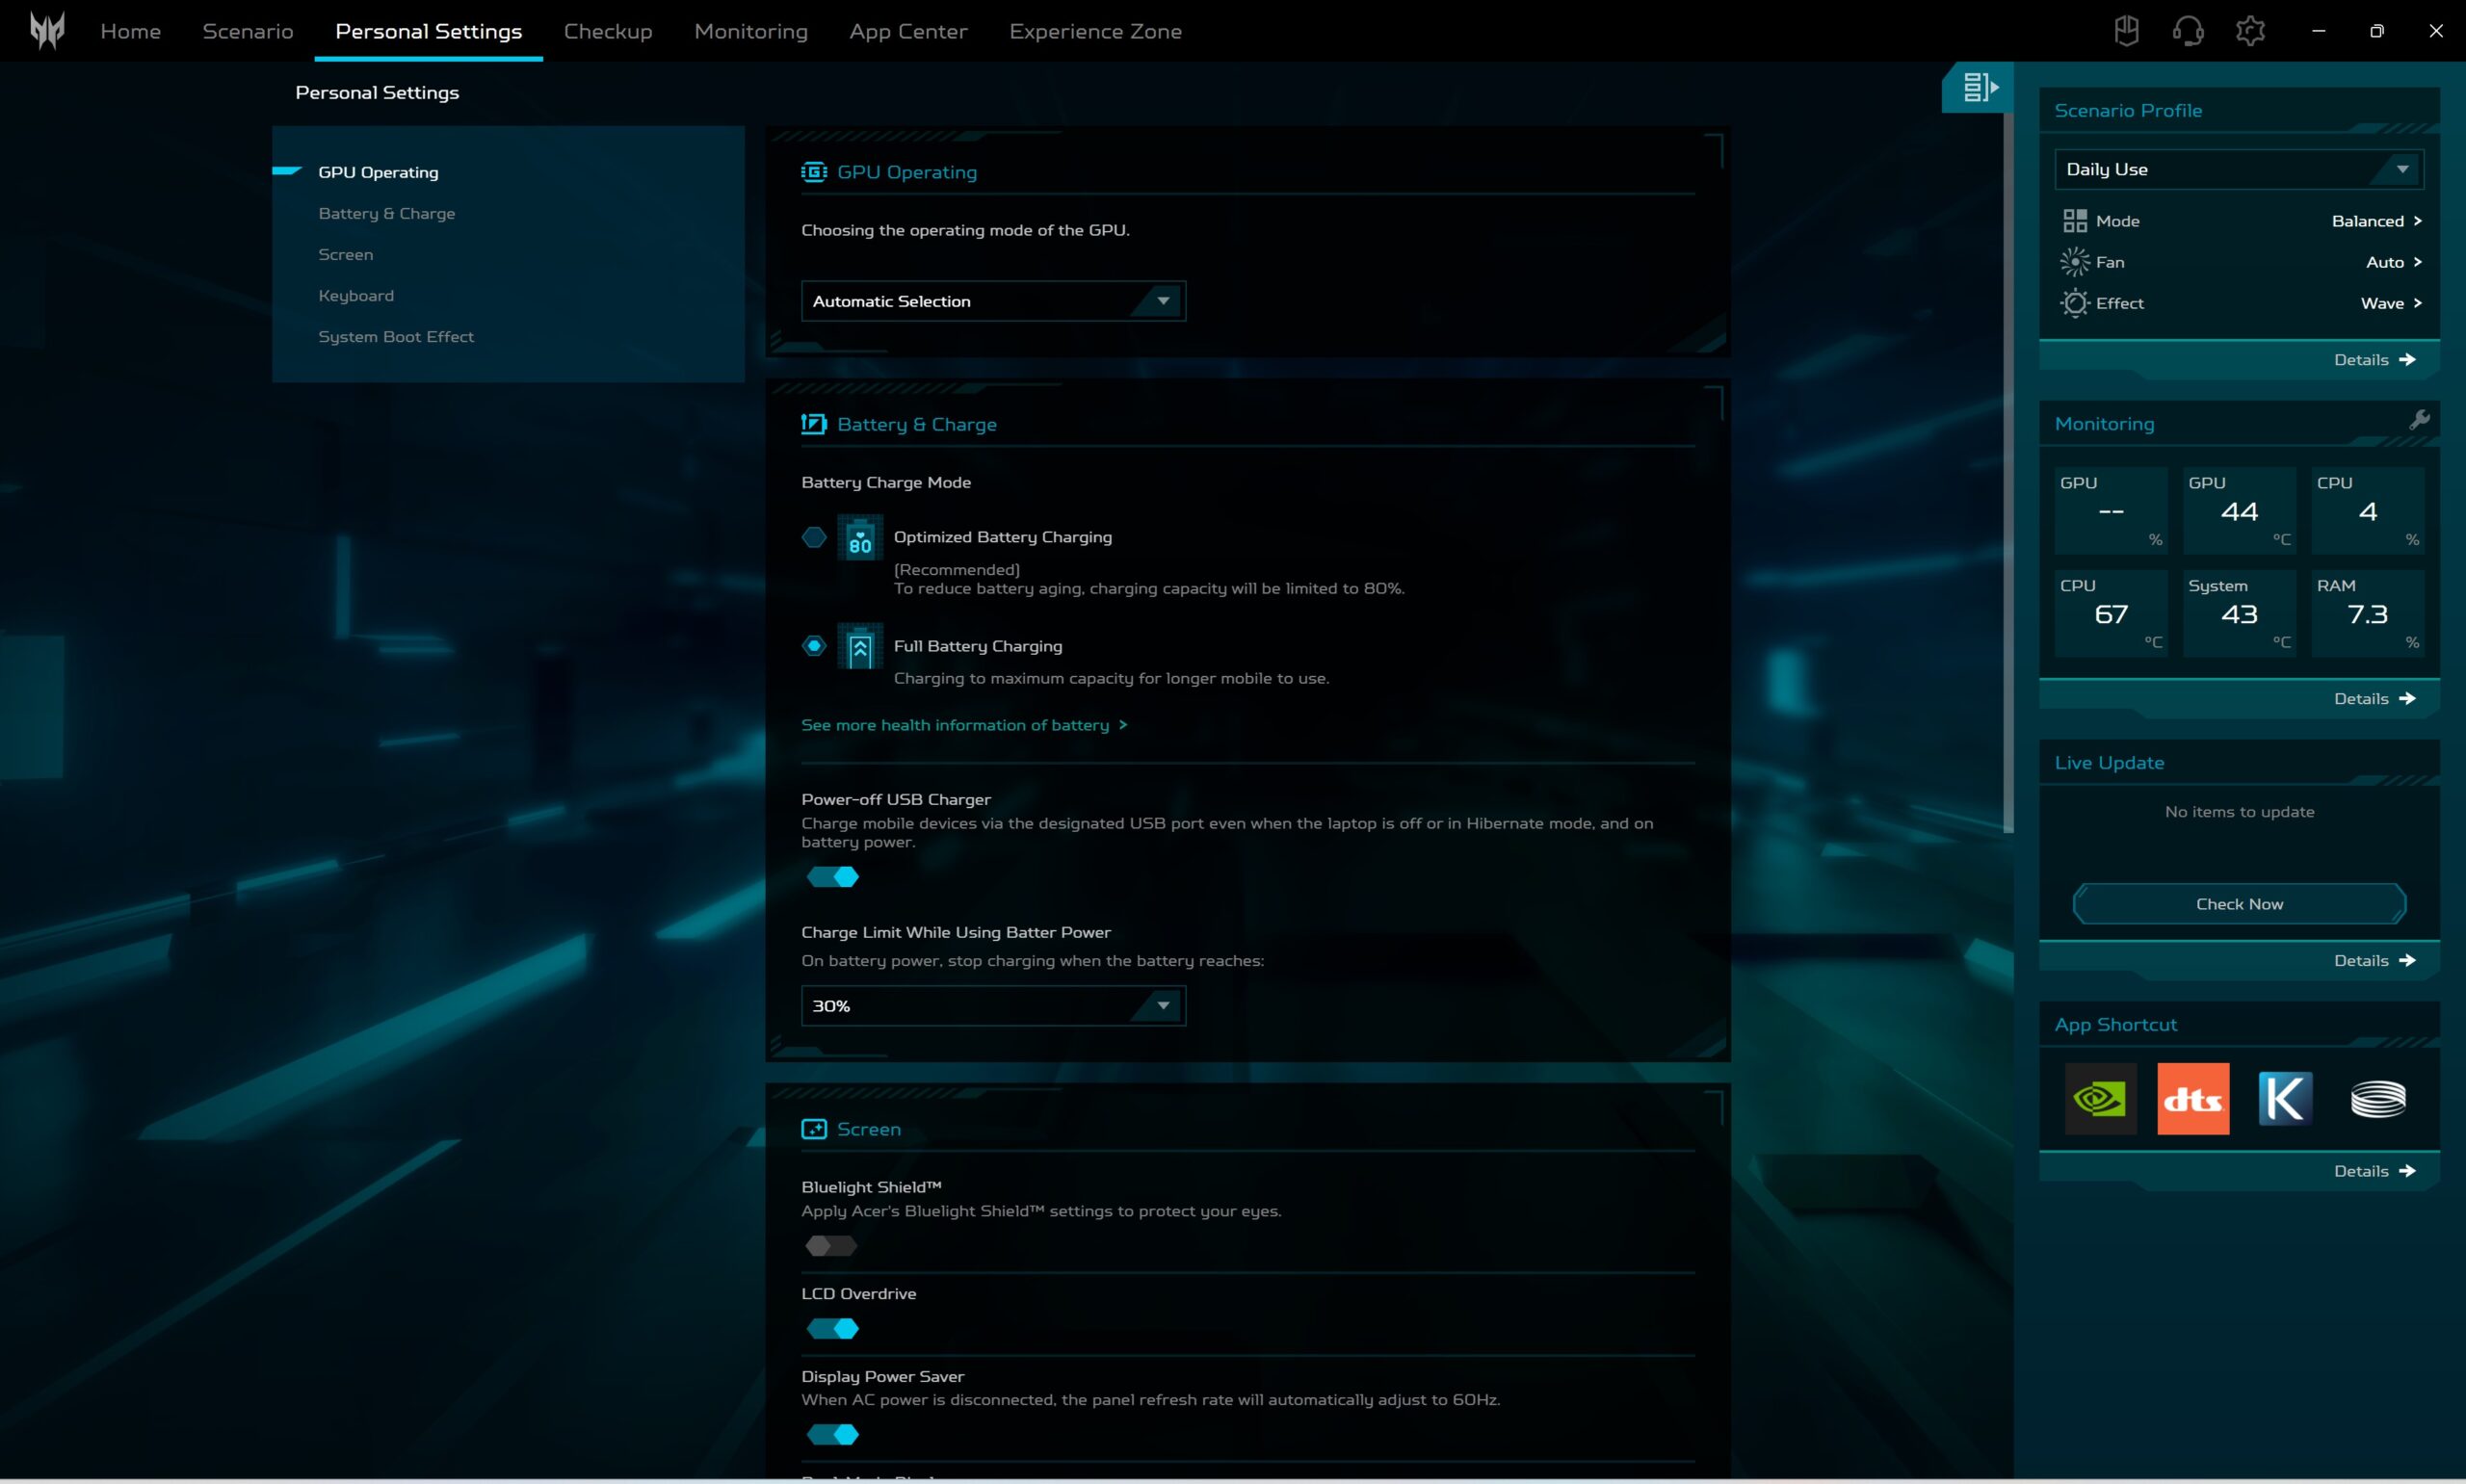Go to the App Center tab
Screen dimensions: 2466x1484
(x=908, y=31)
